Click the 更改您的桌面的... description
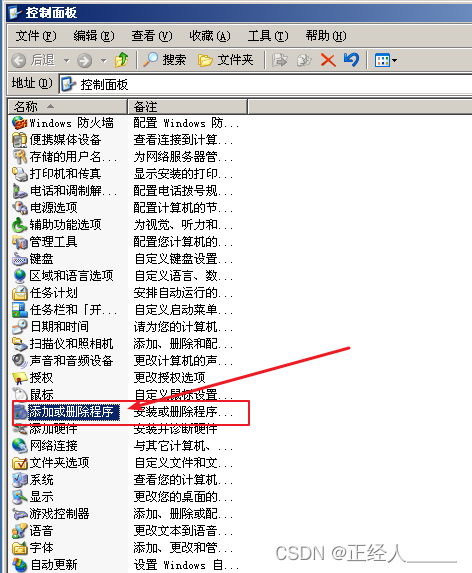Viewport: 472px width, 573px height. click(x=183, y=497)
